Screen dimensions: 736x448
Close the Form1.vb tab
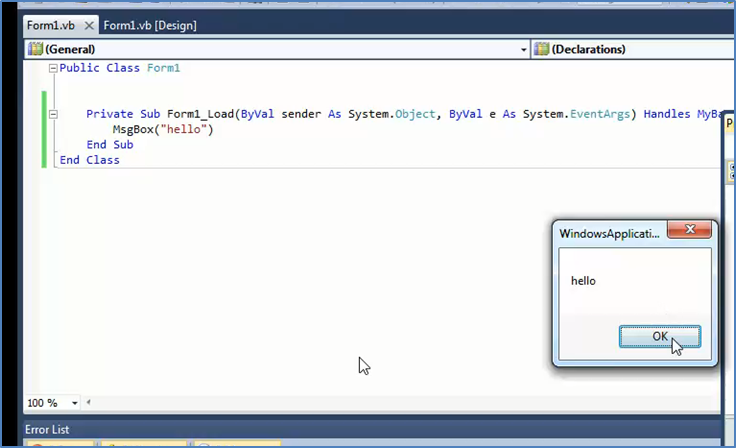pos(89,26)
